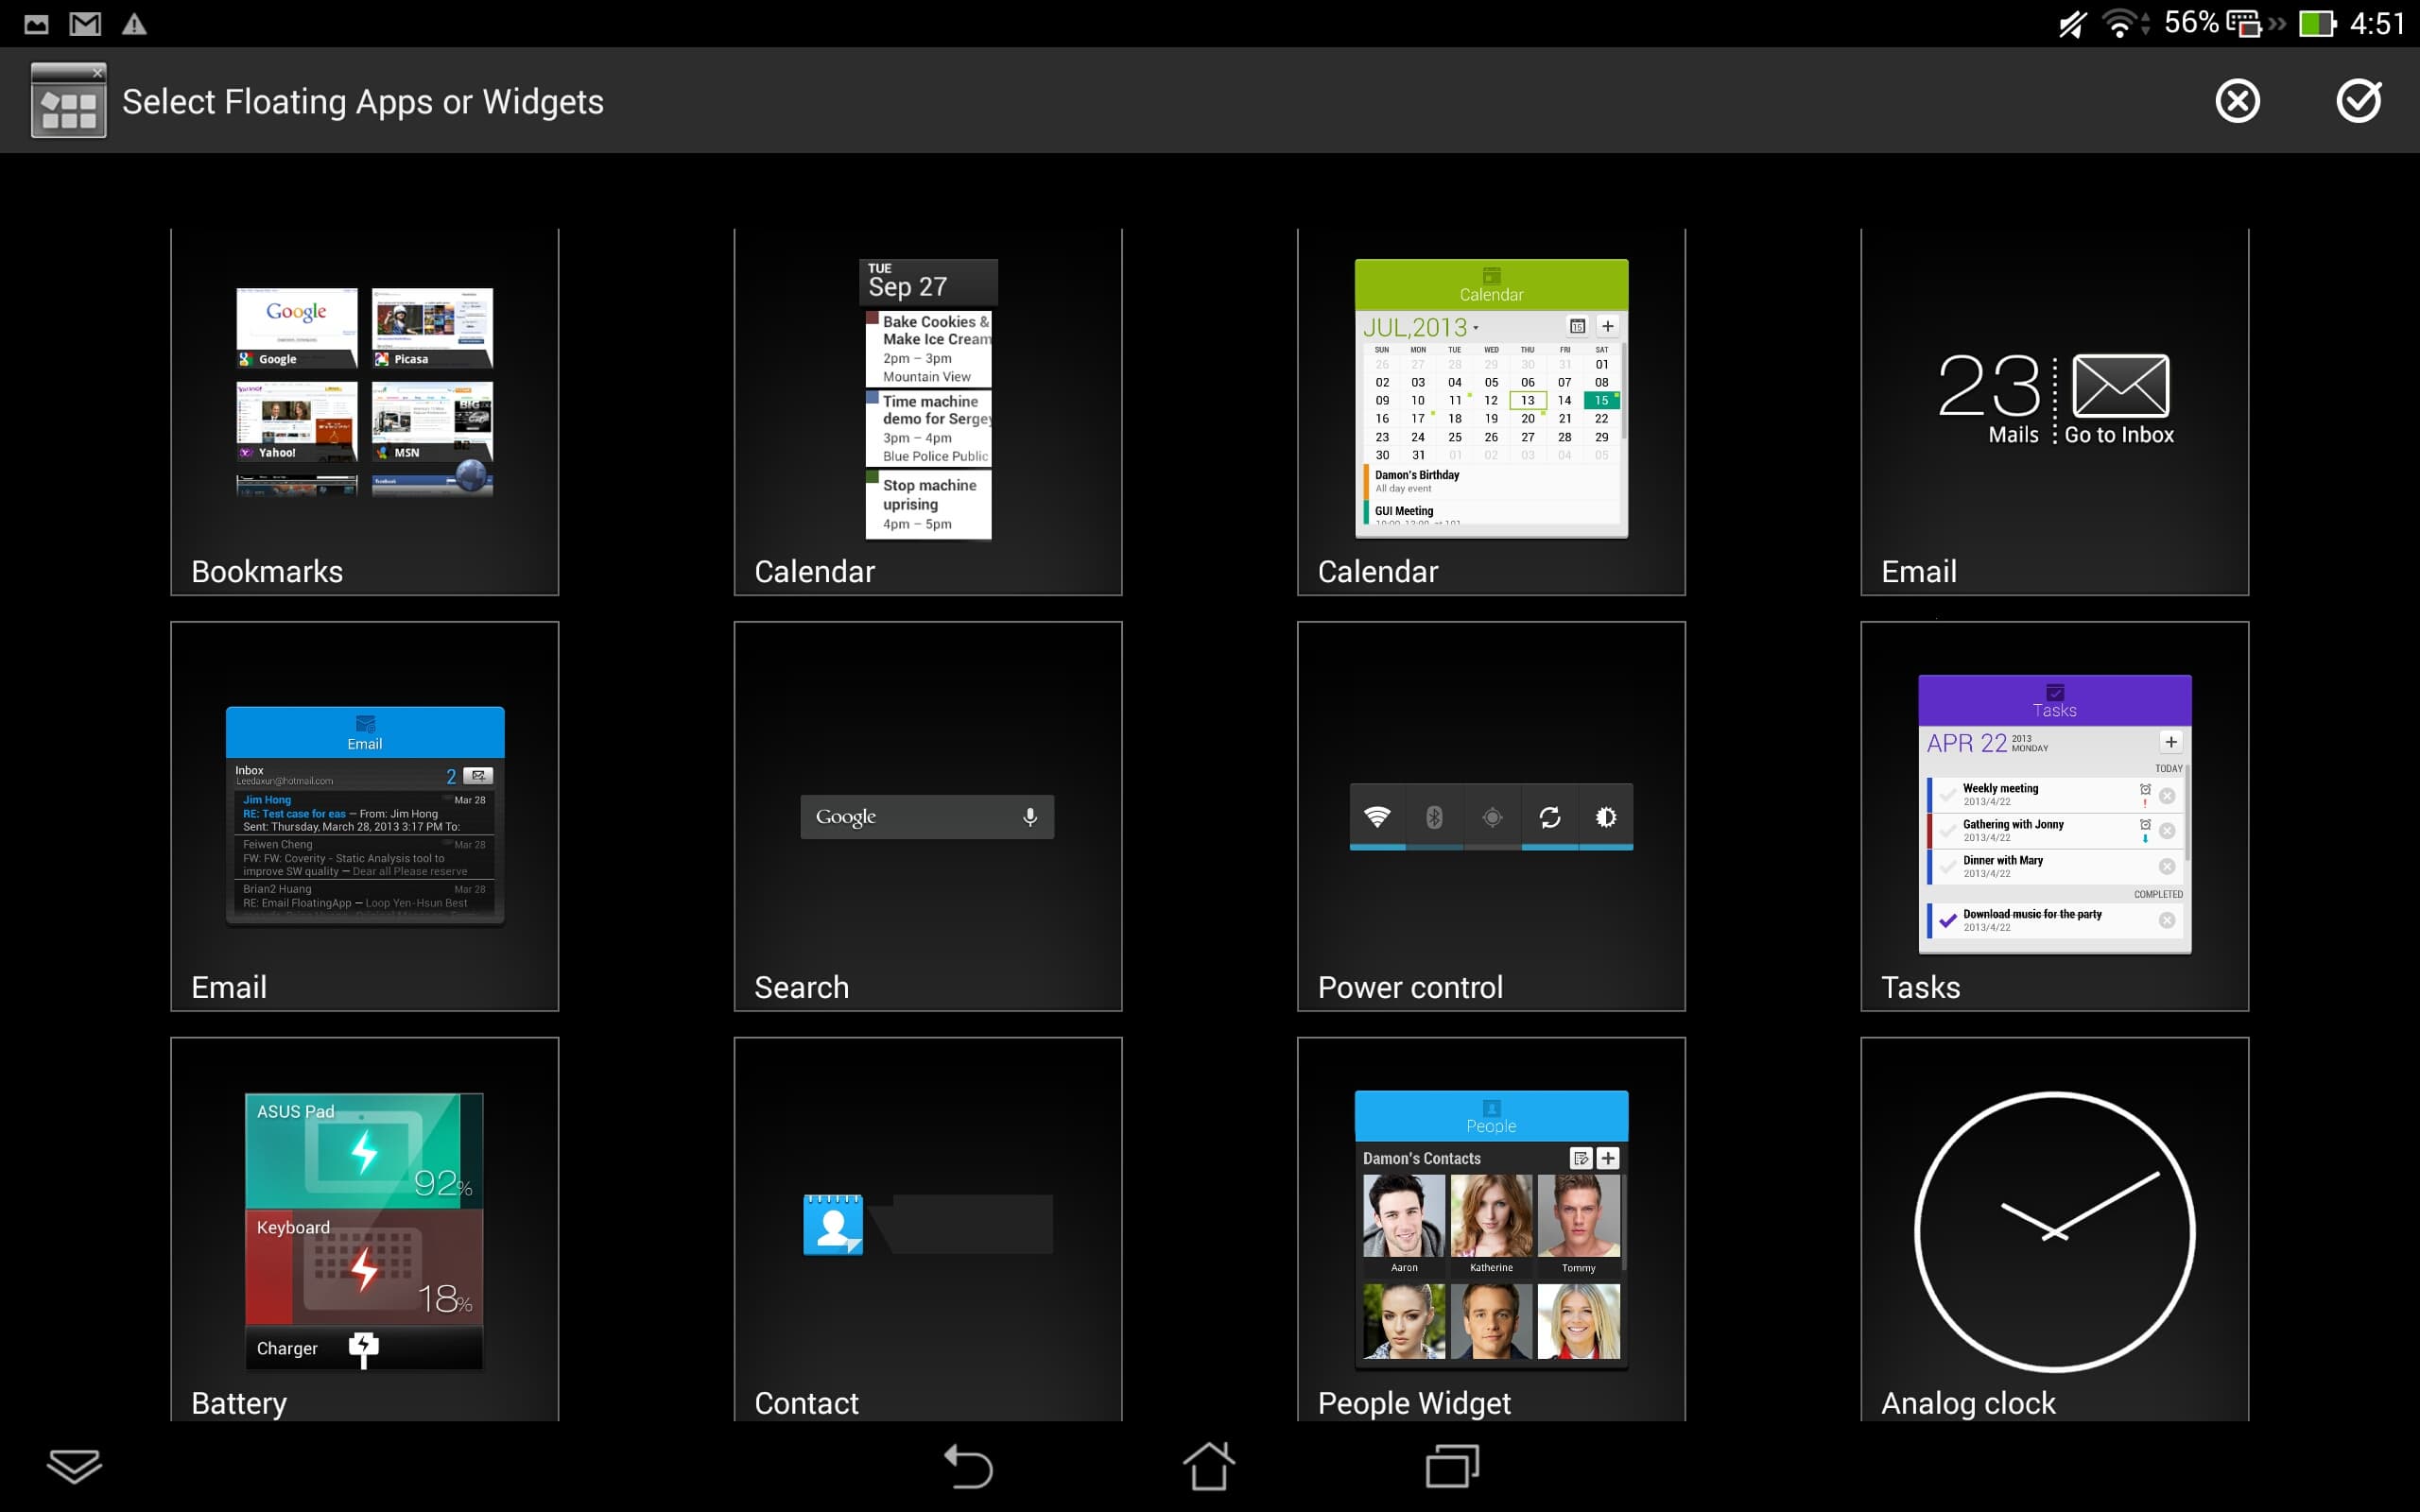This screenshot has width=2420, height=1512.
Task: Toggle Wi-Fi in the Power control widget
Action: point(1377,817)
